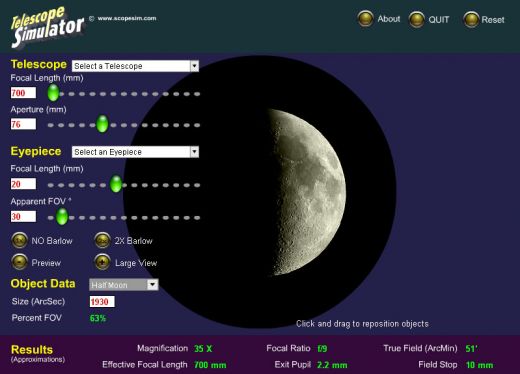The image size is (520, 374).
Task: Click the Apparent FOV slider knob
Action: [62, 216]
